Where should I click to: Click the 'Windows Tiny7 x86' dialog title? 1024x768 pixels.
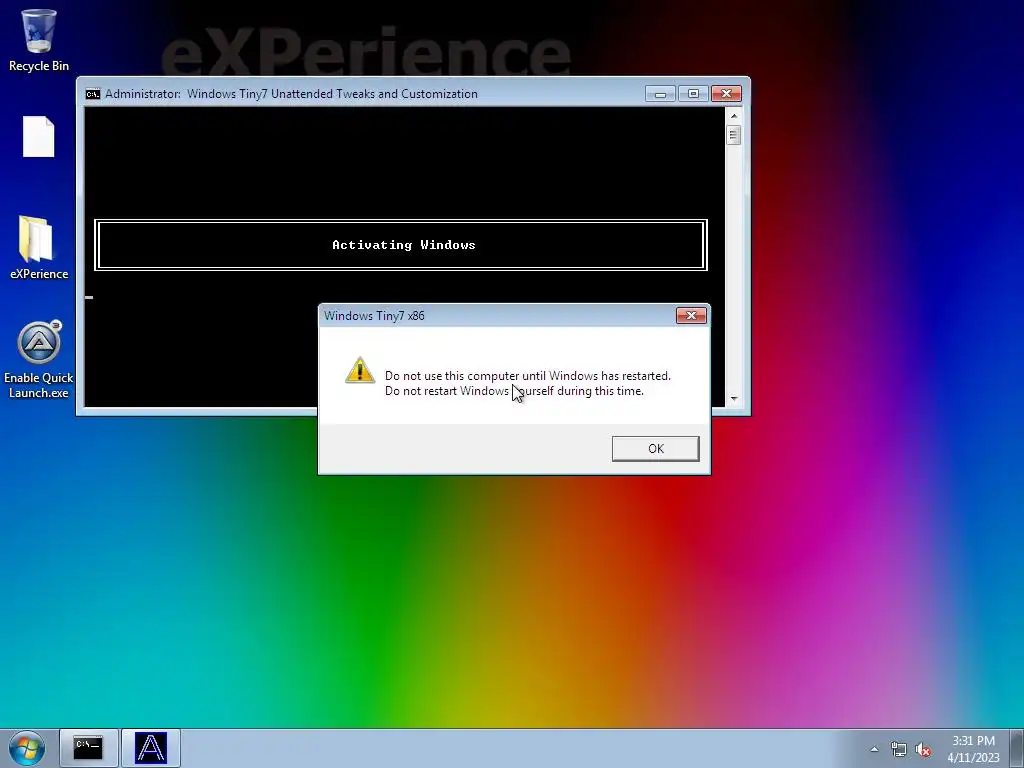point(374,316)
